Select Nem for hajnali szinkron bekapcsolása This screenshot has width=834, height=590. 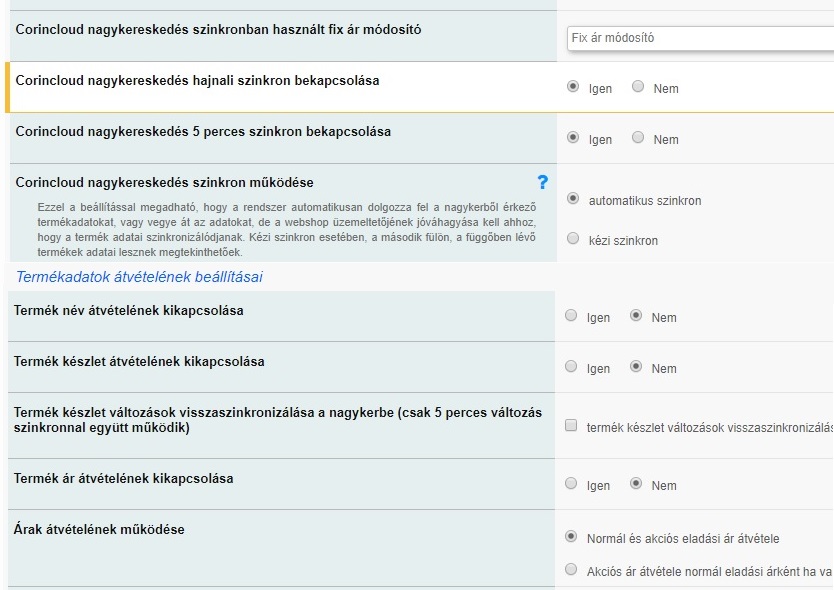637,88
